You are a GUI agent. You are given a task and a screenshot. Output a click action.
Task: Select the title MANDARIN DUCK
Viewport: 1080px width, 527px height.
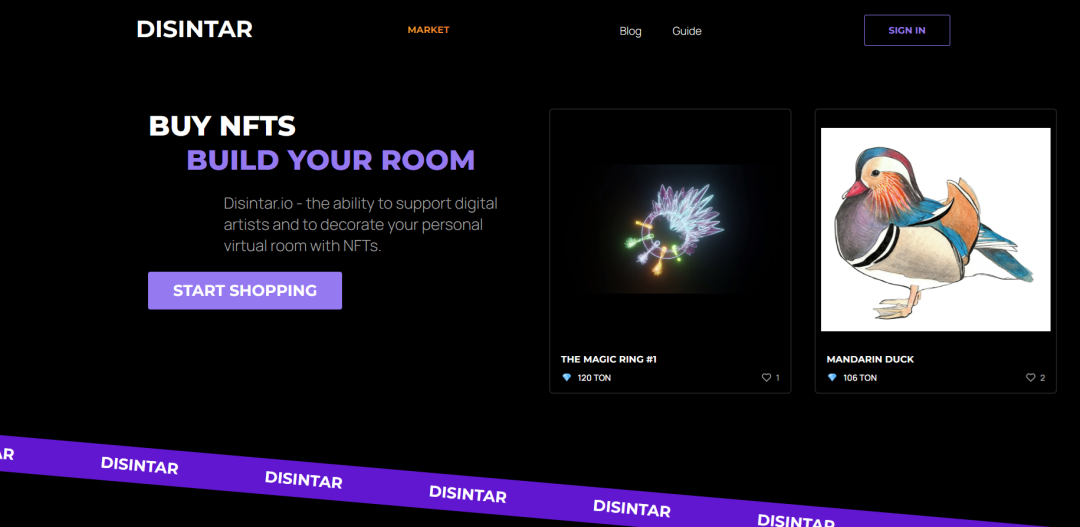pyautogui.click(x=870, y=360)
